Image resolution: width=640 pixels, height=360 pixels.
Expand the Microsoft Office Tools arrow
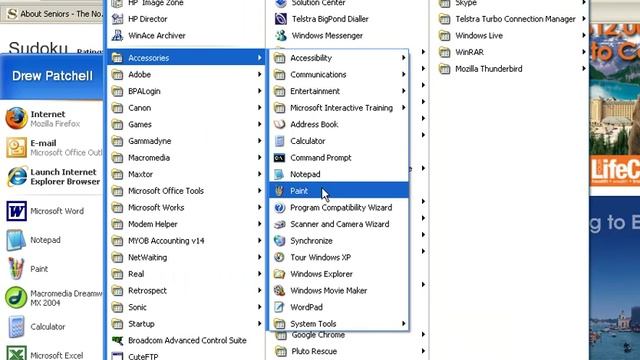(260, 191)
